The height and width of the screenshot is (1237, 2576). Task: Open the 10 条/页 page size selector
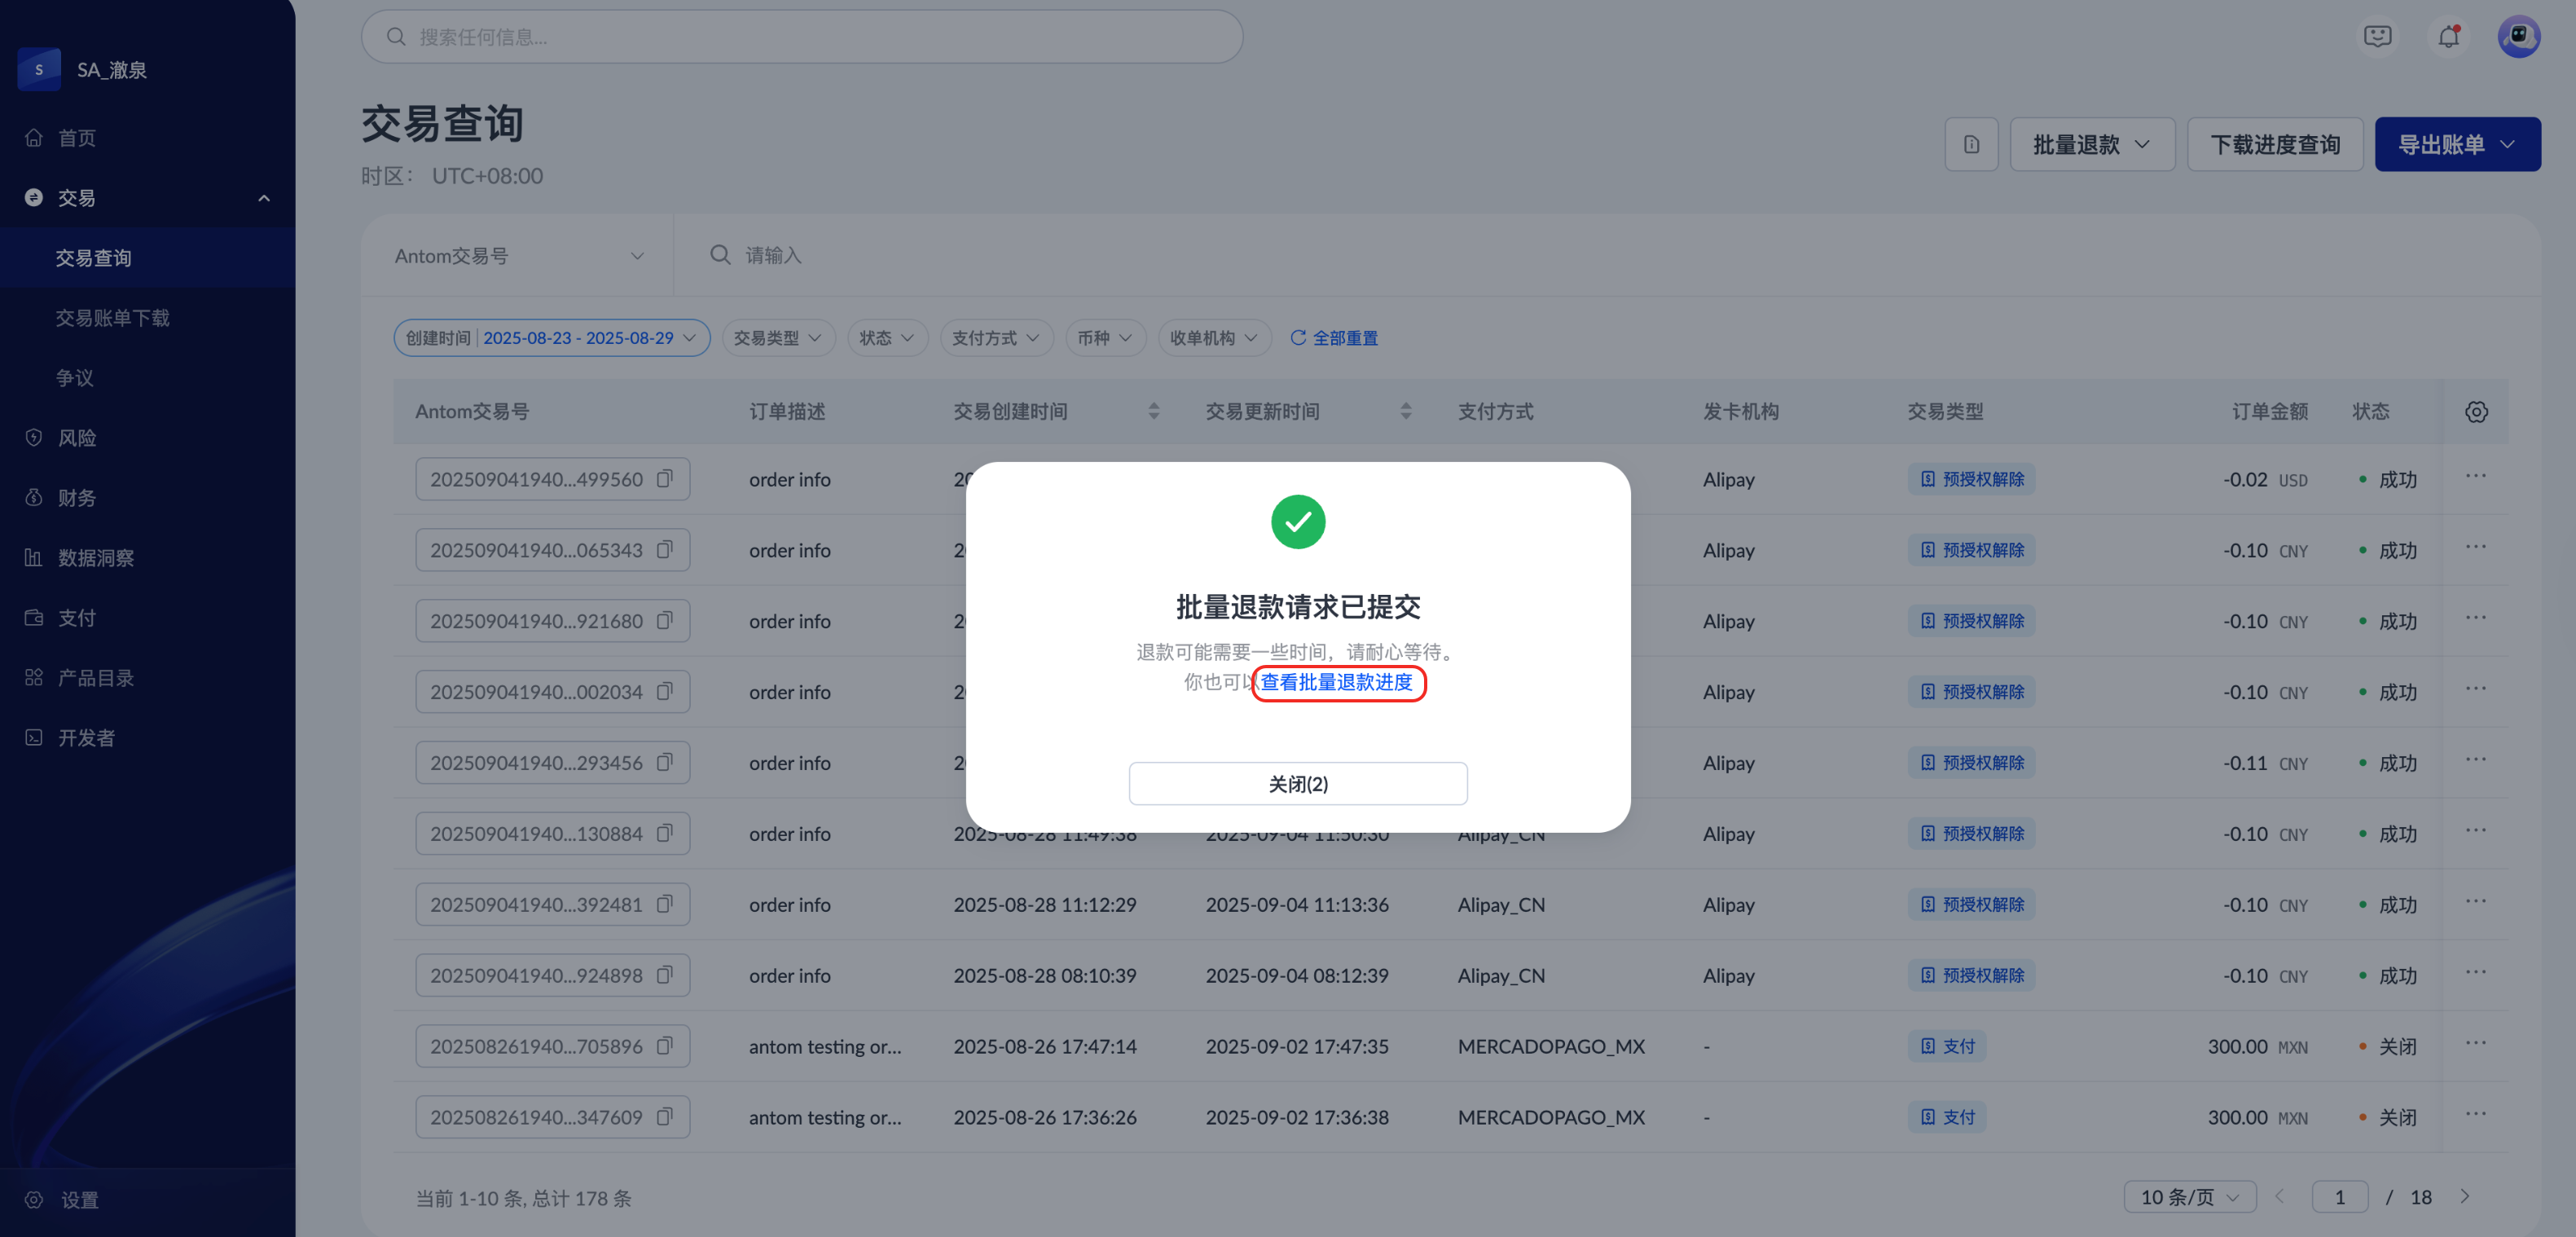coord(2189,1197)
